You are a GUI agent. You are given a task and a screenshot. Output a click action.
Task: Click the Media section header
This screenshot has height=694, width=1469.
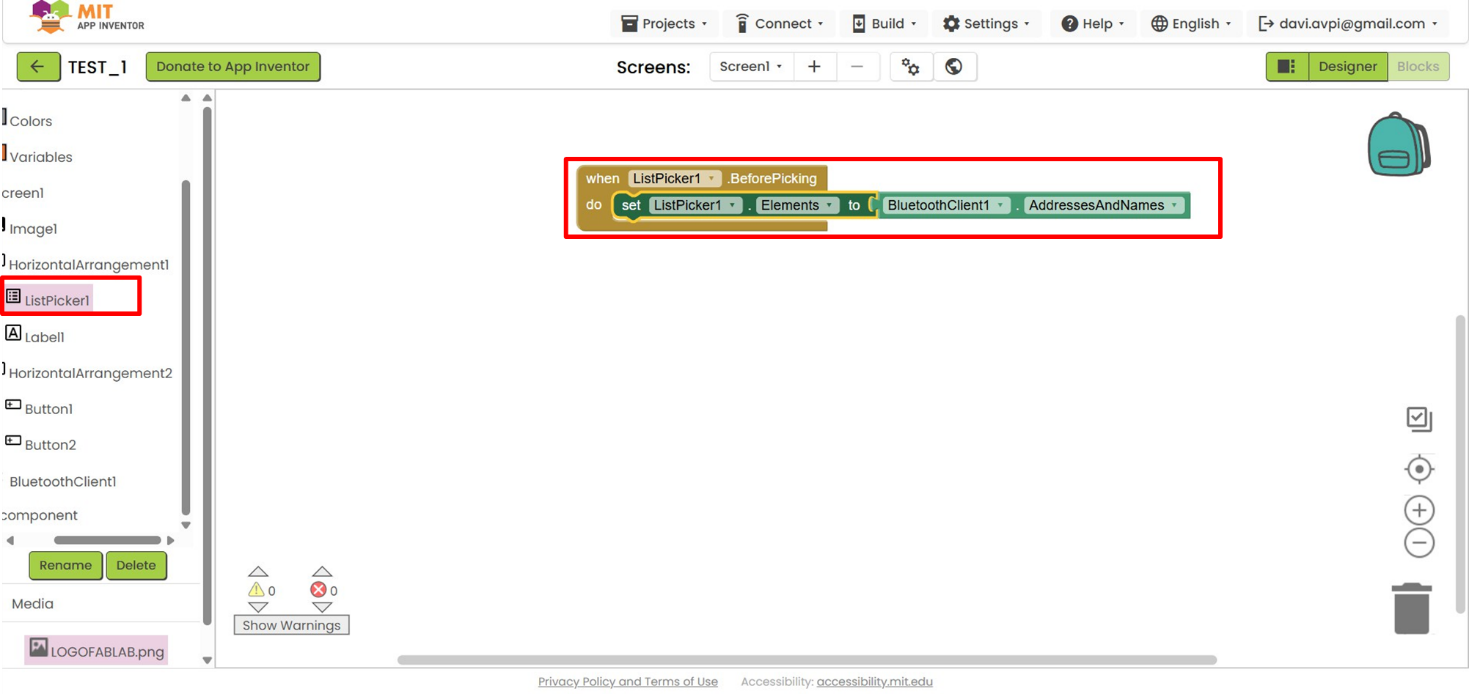[x=33, y=604]
